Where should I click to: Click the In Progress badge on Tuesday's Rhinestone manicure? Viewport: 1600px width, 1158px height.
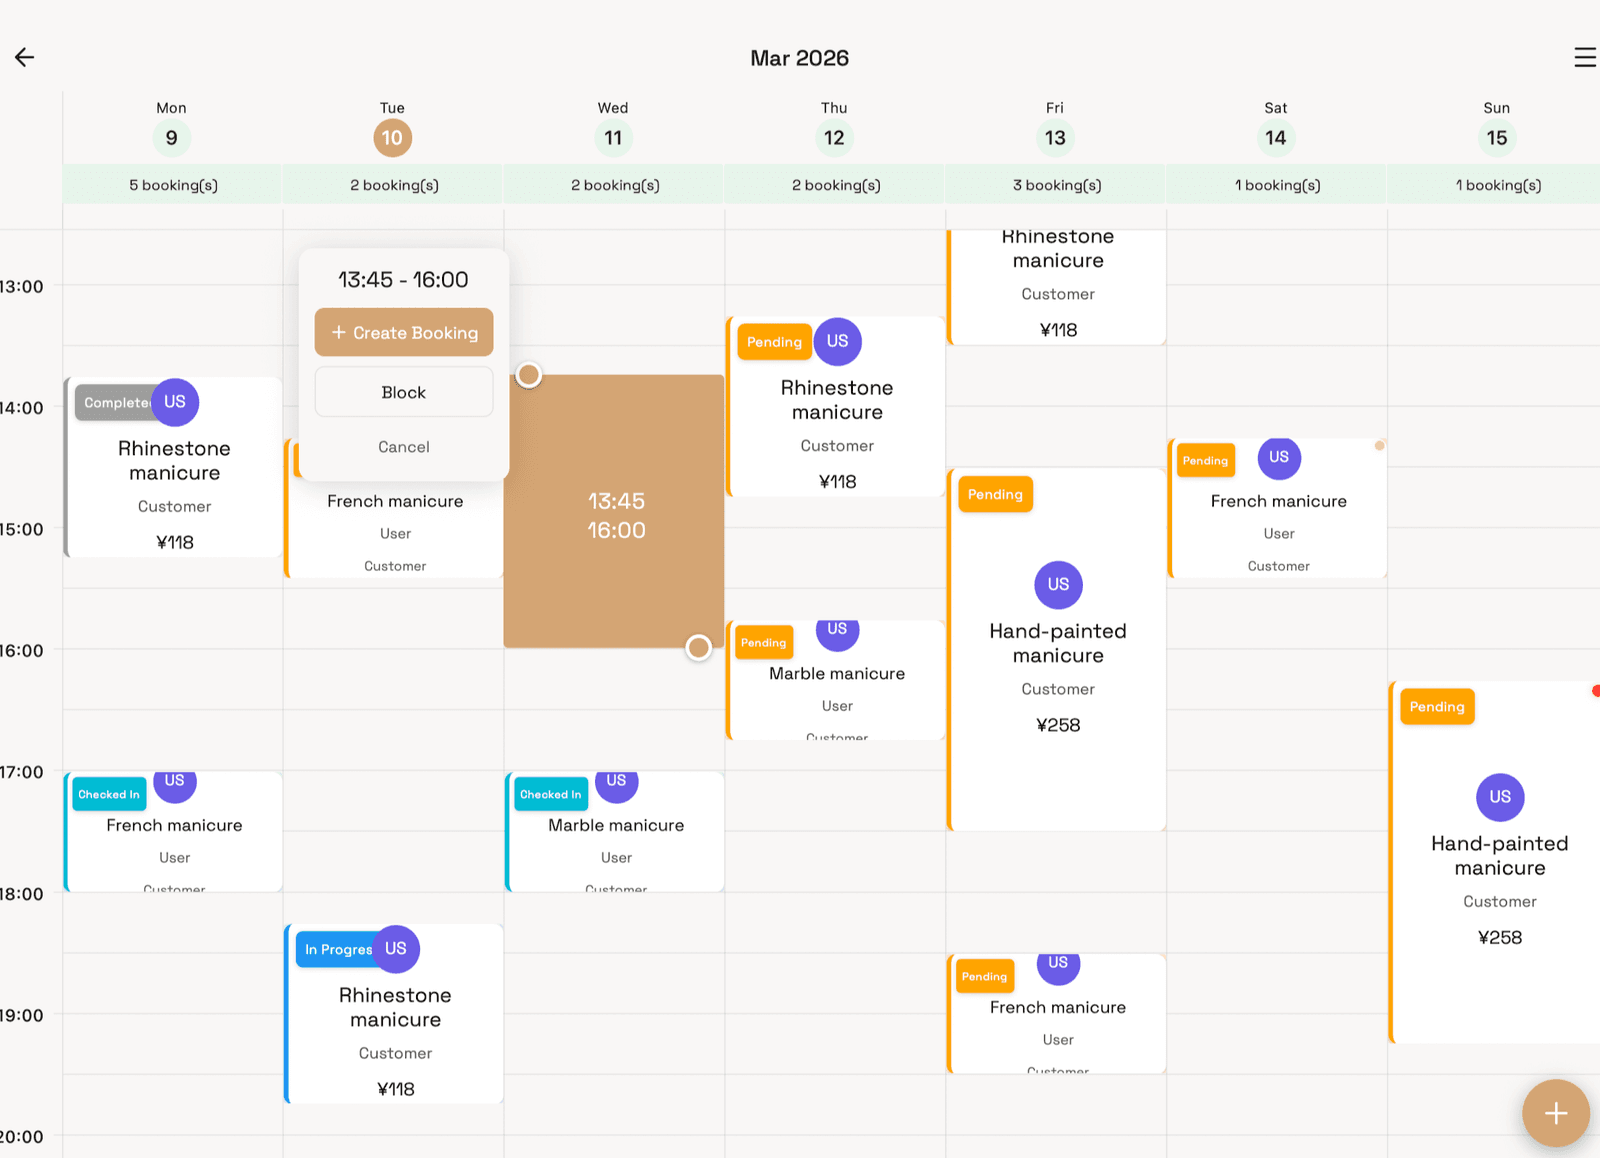[336, 949]
